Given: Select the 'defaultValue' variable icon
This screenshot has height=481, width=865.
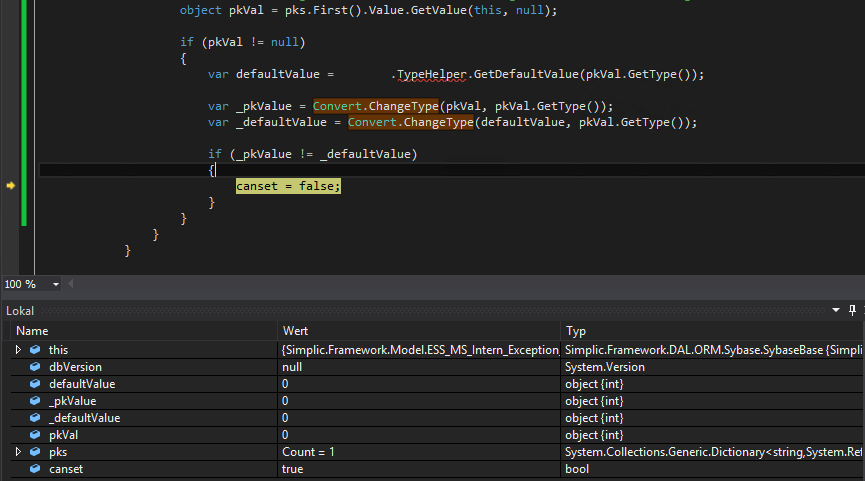Looking at the screenshot, I should [x=35, y=384].
